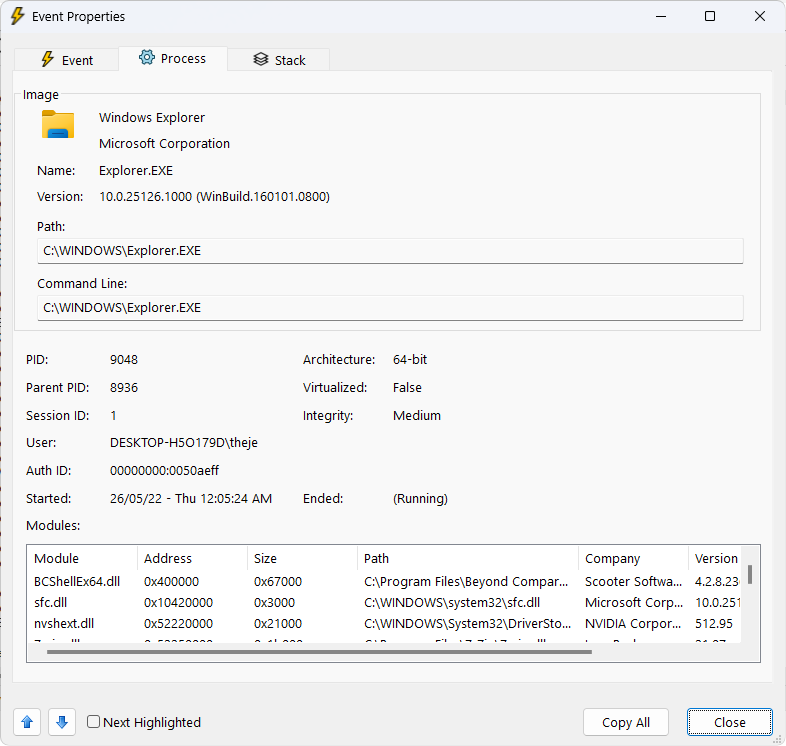
Task: Click inside the Path text field
Action: coord(390,251)
